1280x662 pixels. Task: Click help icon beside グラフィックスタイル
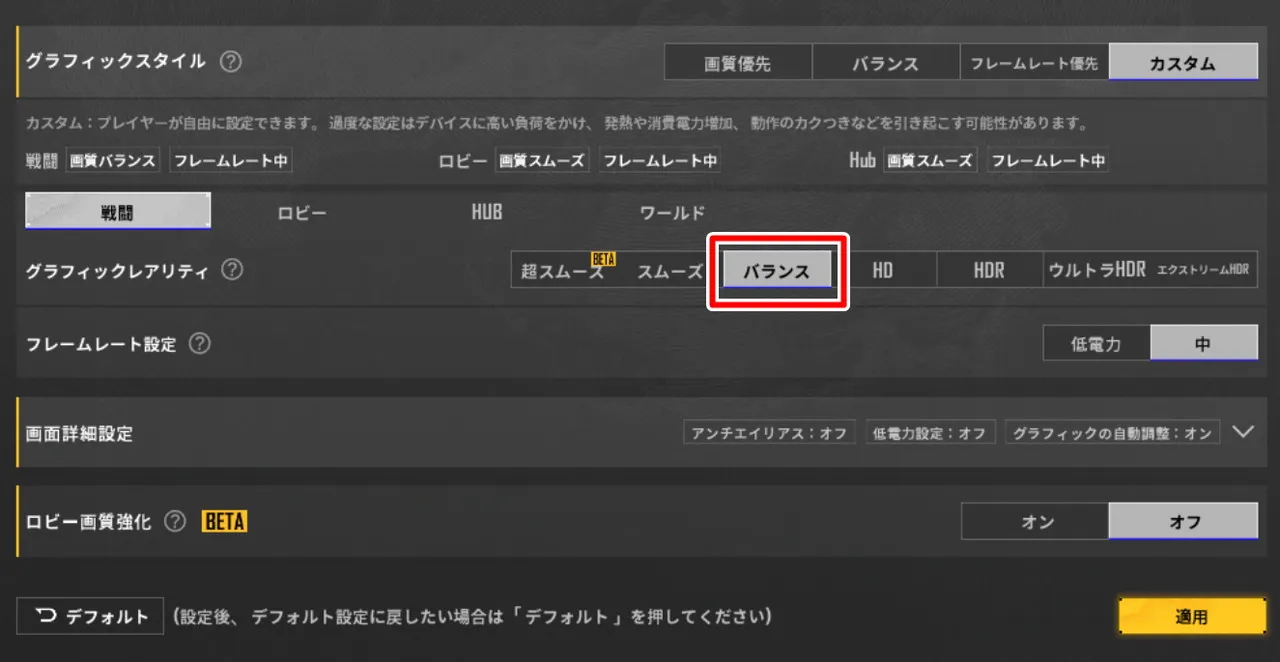click(231, 61)
